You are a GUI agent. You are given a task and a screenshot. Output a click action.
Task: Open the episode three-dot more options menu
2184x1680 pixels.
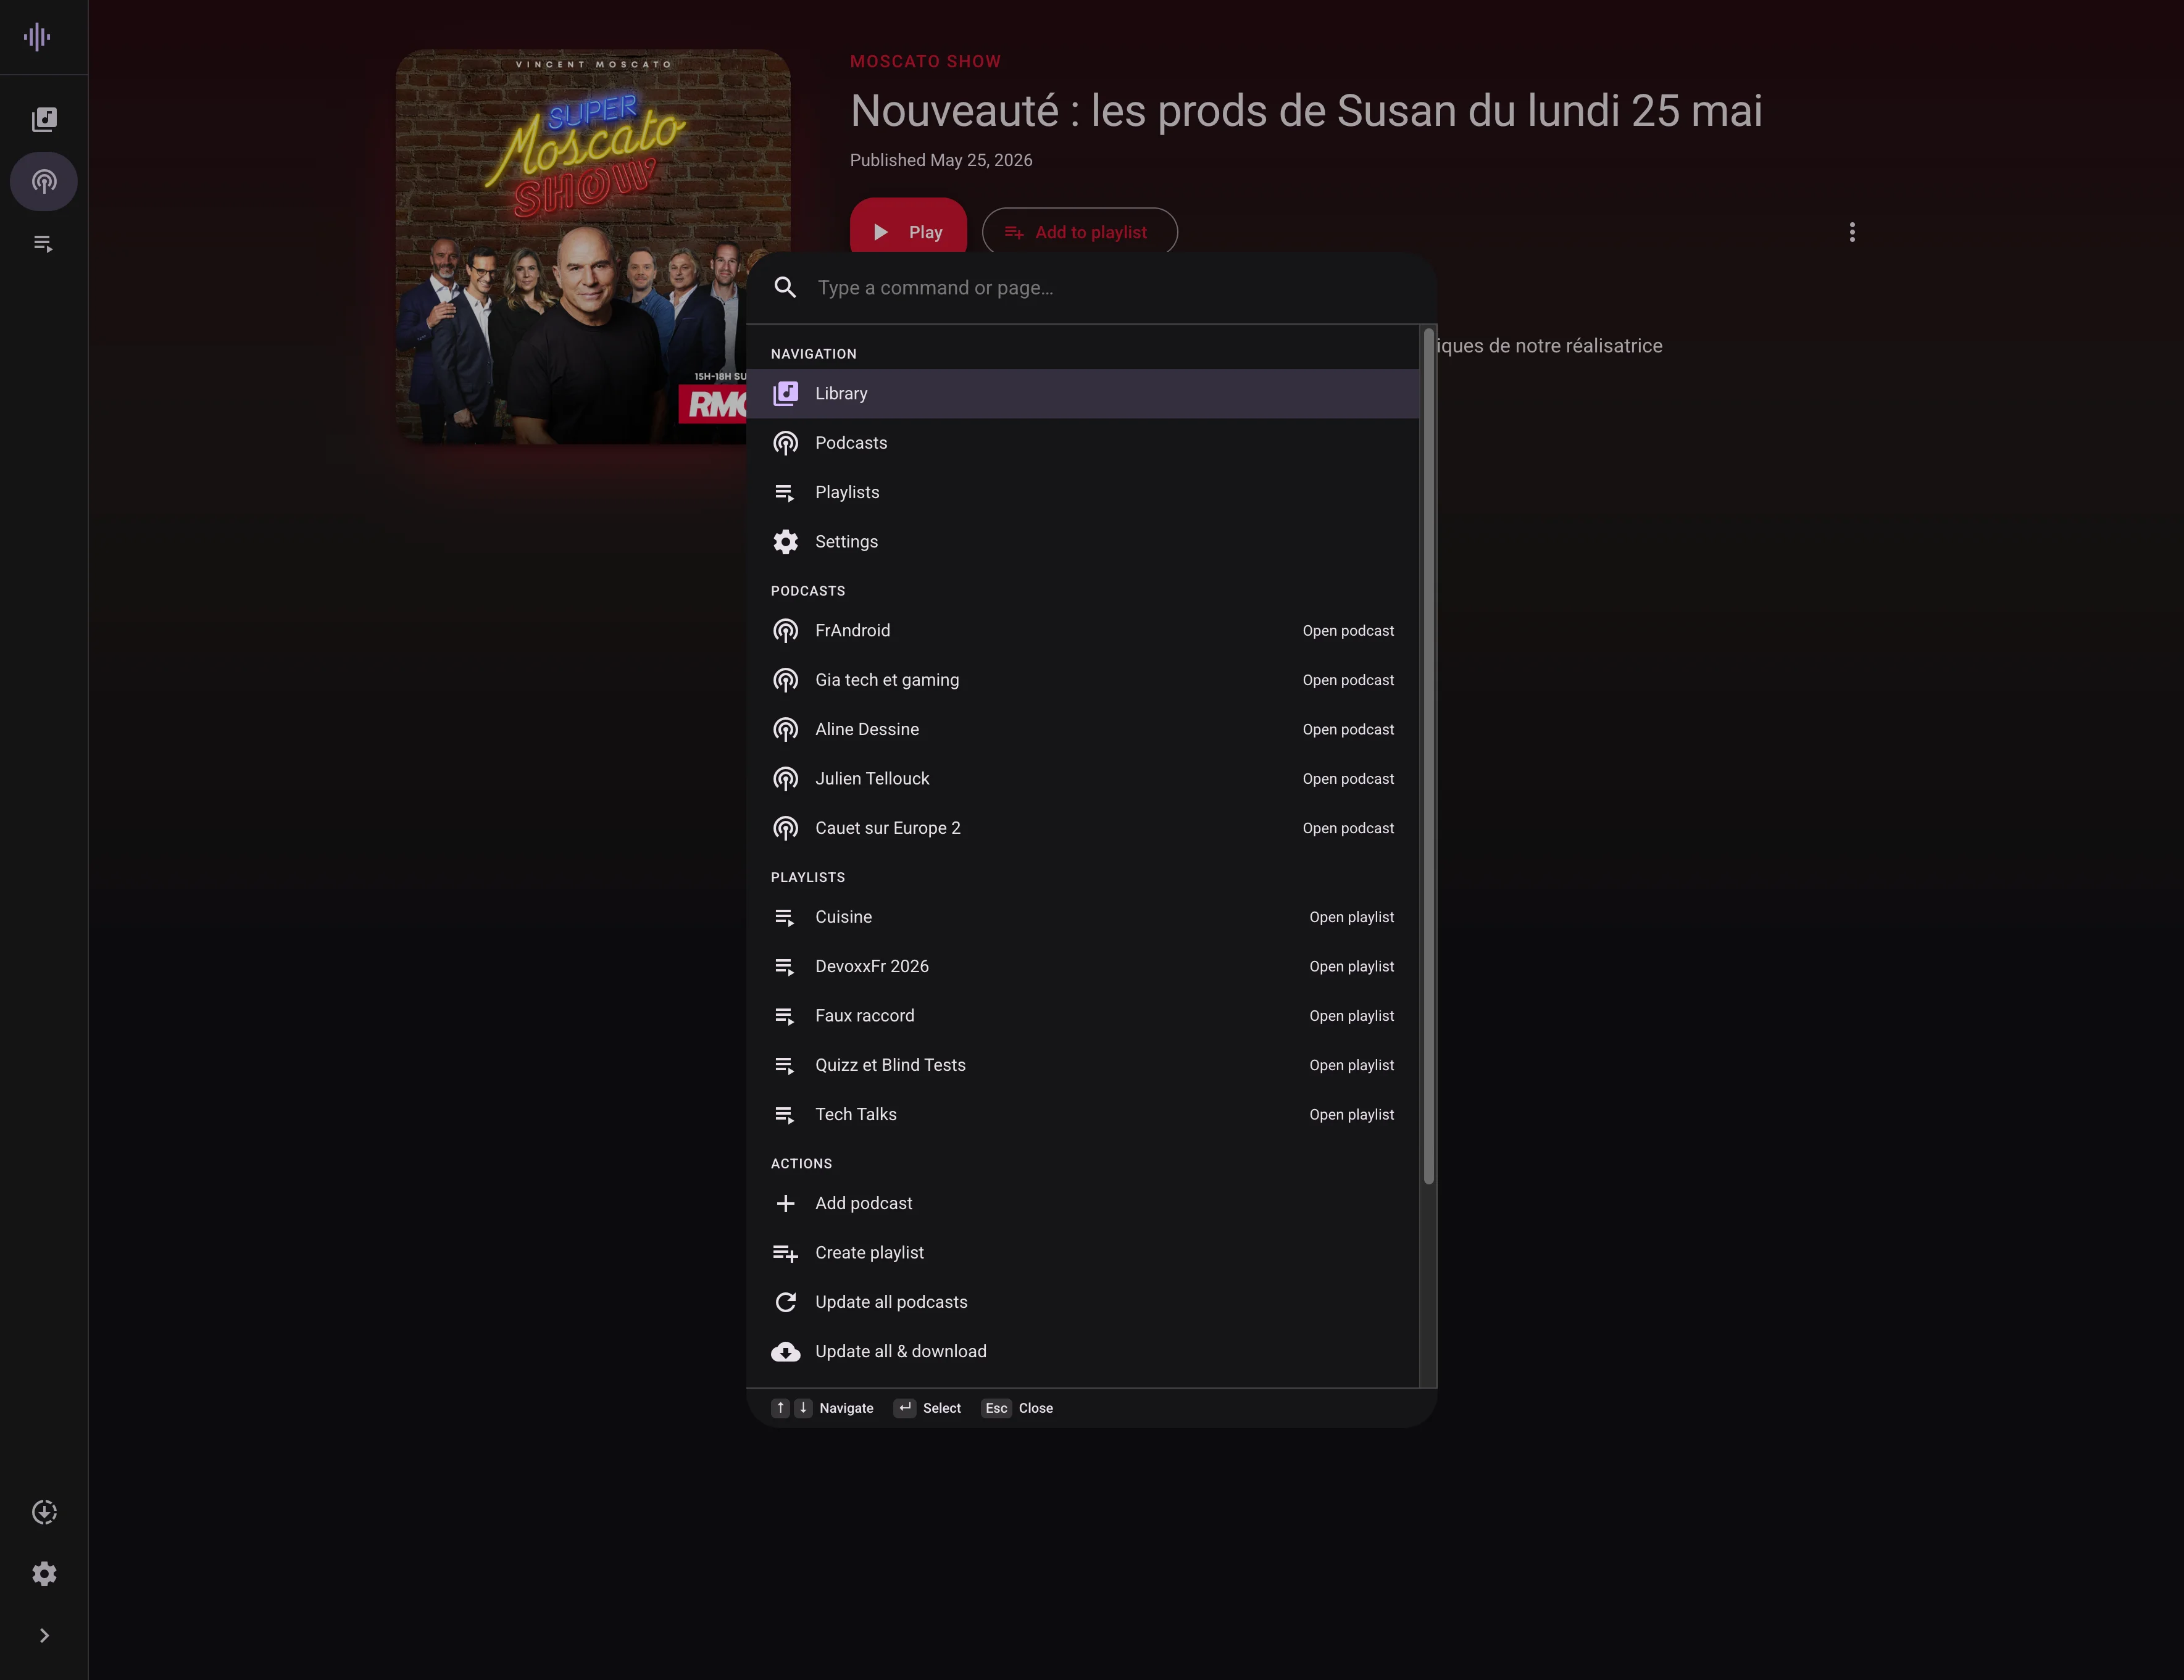(x=1852, y=232)
